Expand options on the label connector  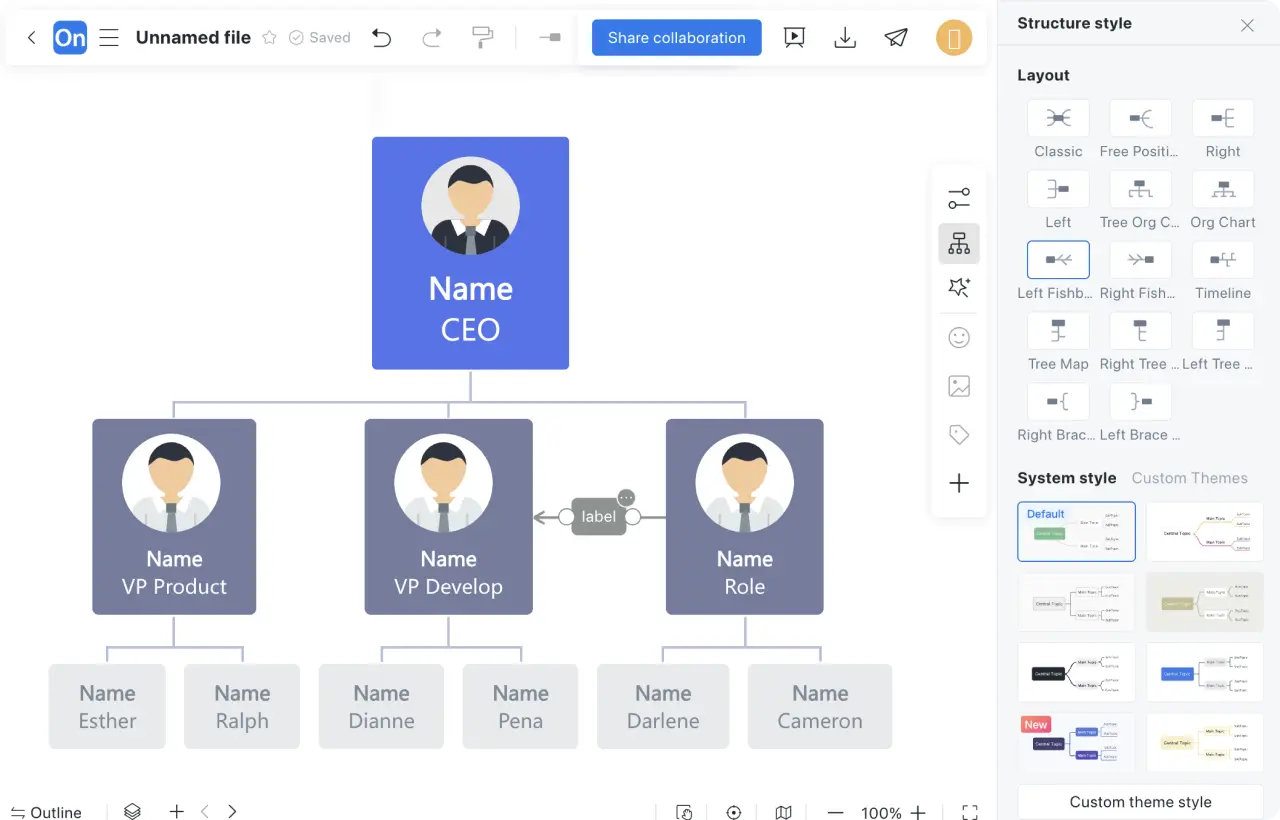click(x=626, y=498)
